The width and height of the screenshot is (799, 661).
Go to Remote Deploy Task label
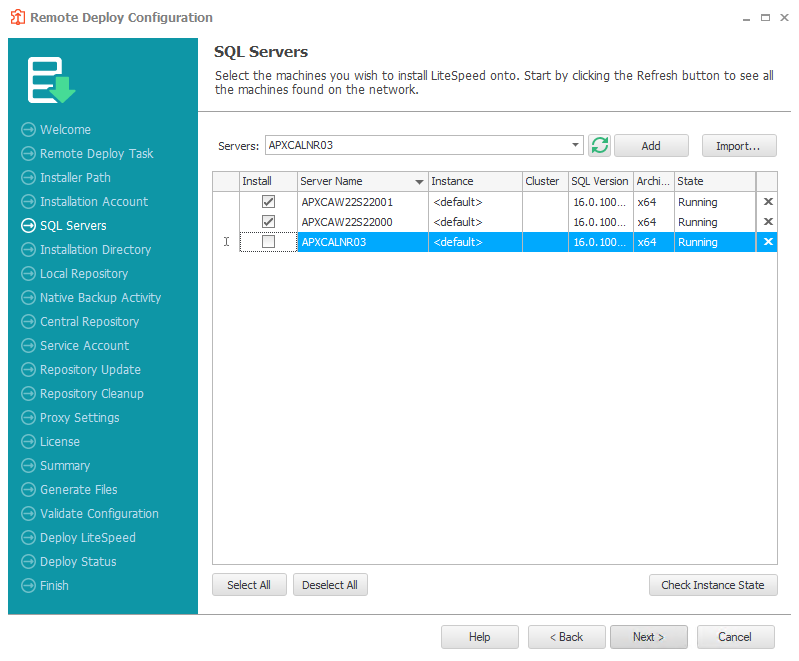click(96, 153)
